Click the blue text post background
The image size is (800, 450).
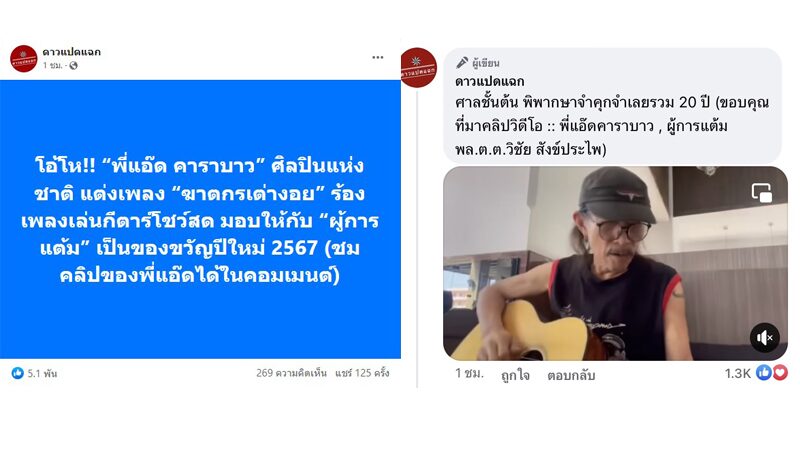tap(200, 219)
